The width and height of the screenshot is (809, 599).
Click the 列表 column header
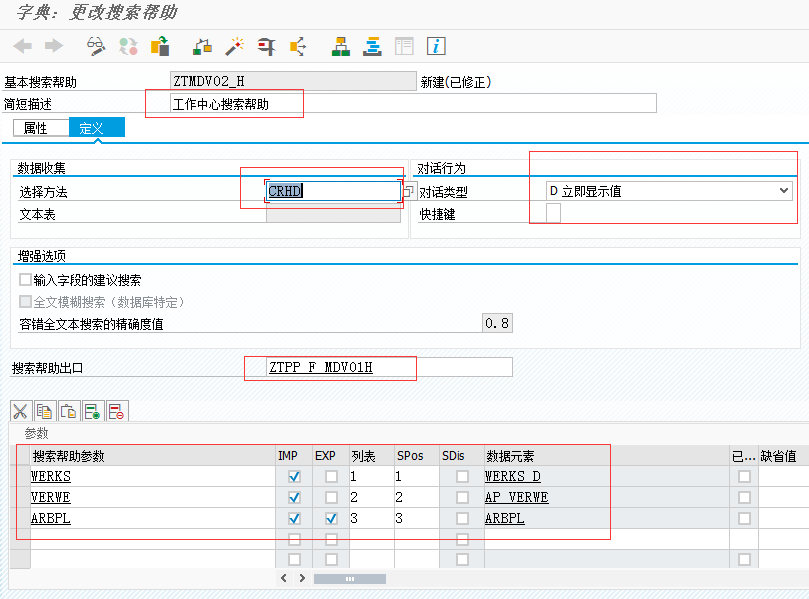[x=372, y=456]
